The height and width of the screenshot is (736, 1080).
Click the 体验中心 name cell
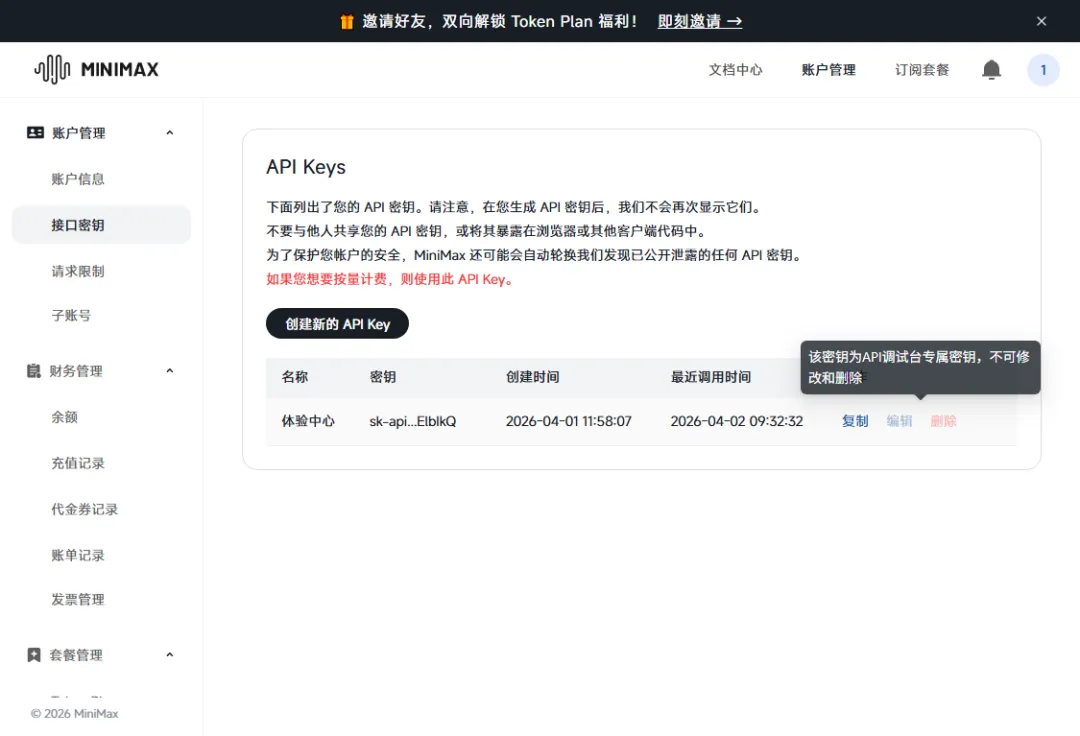click(x=308, y=421)
